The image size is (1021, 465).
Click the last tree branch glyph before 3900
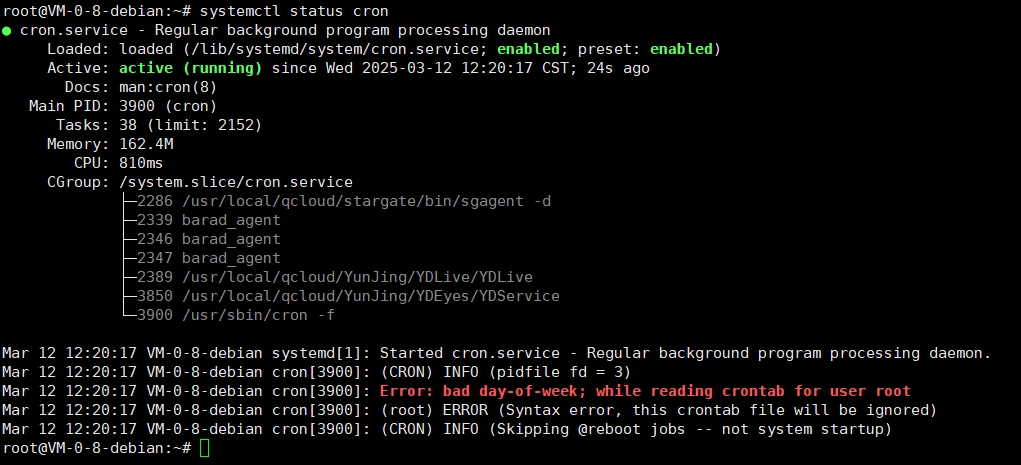[x=128, y=315]
